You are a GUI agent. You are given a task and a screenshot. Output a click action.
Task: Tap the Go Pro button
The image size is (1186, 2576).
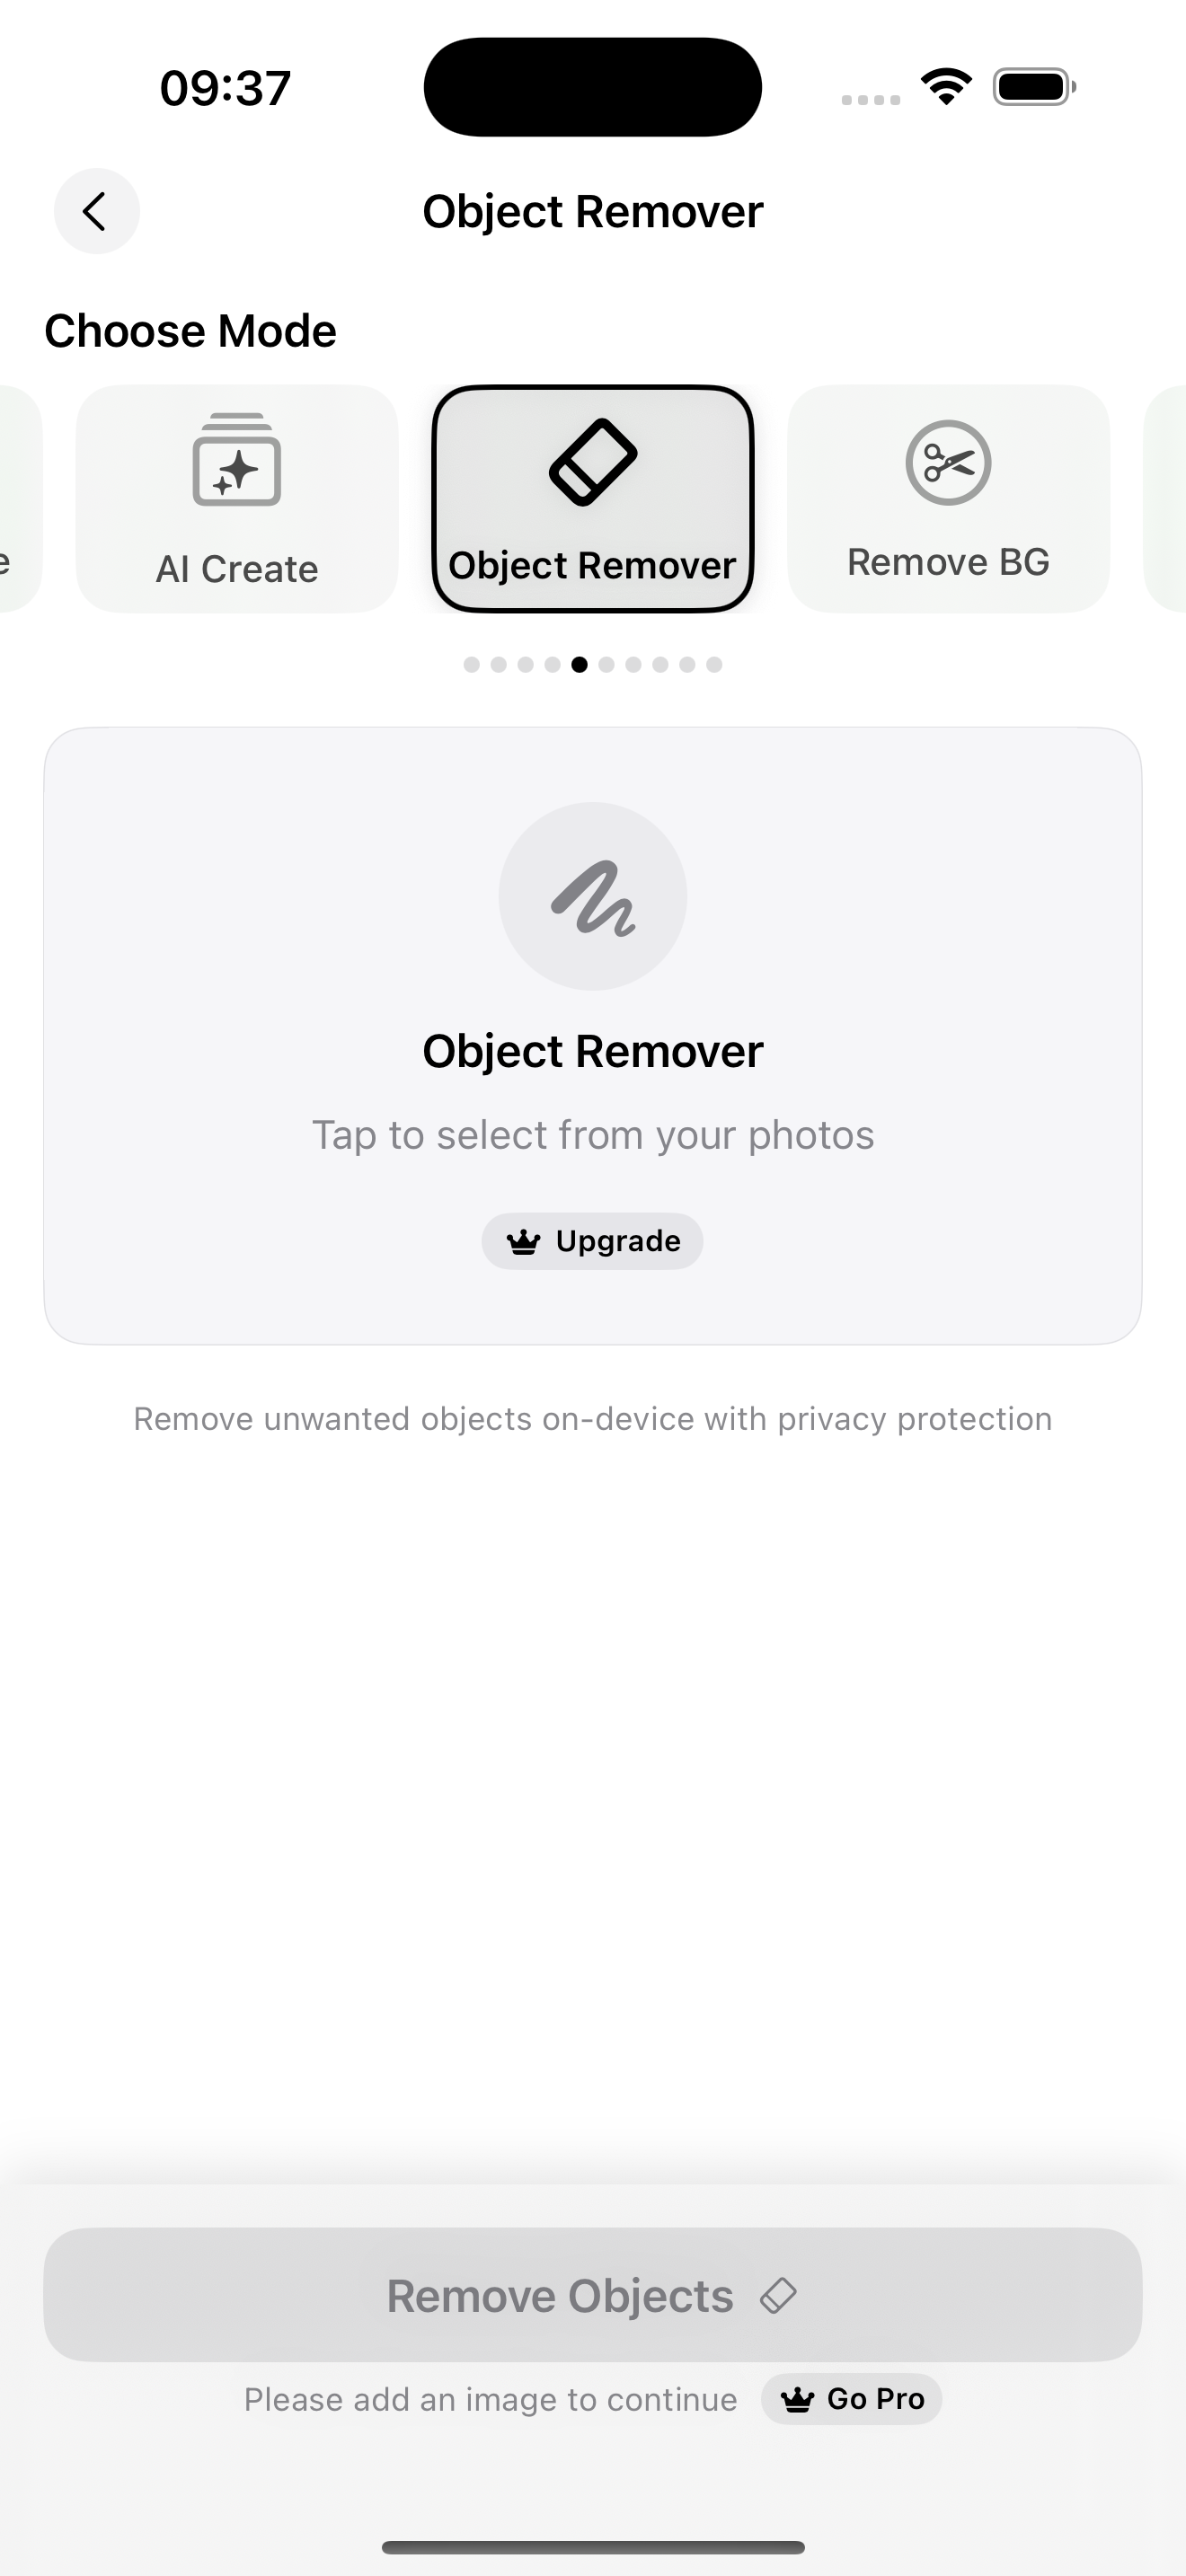(851, 2399)
